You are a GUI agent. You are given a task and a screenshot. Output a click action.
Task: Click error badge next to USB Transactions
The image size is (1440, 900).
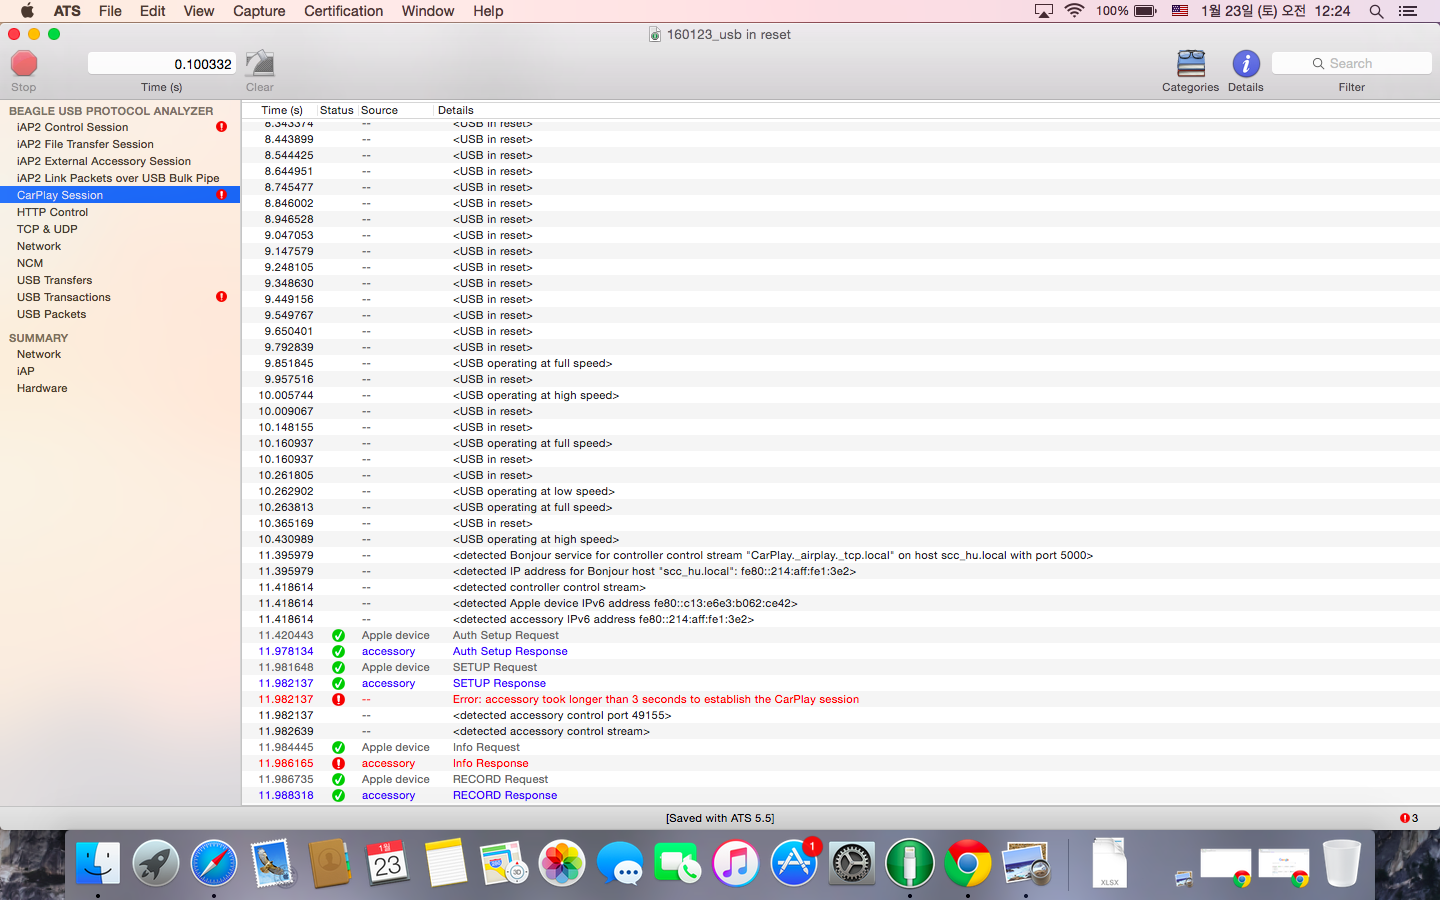coord(221,297)
